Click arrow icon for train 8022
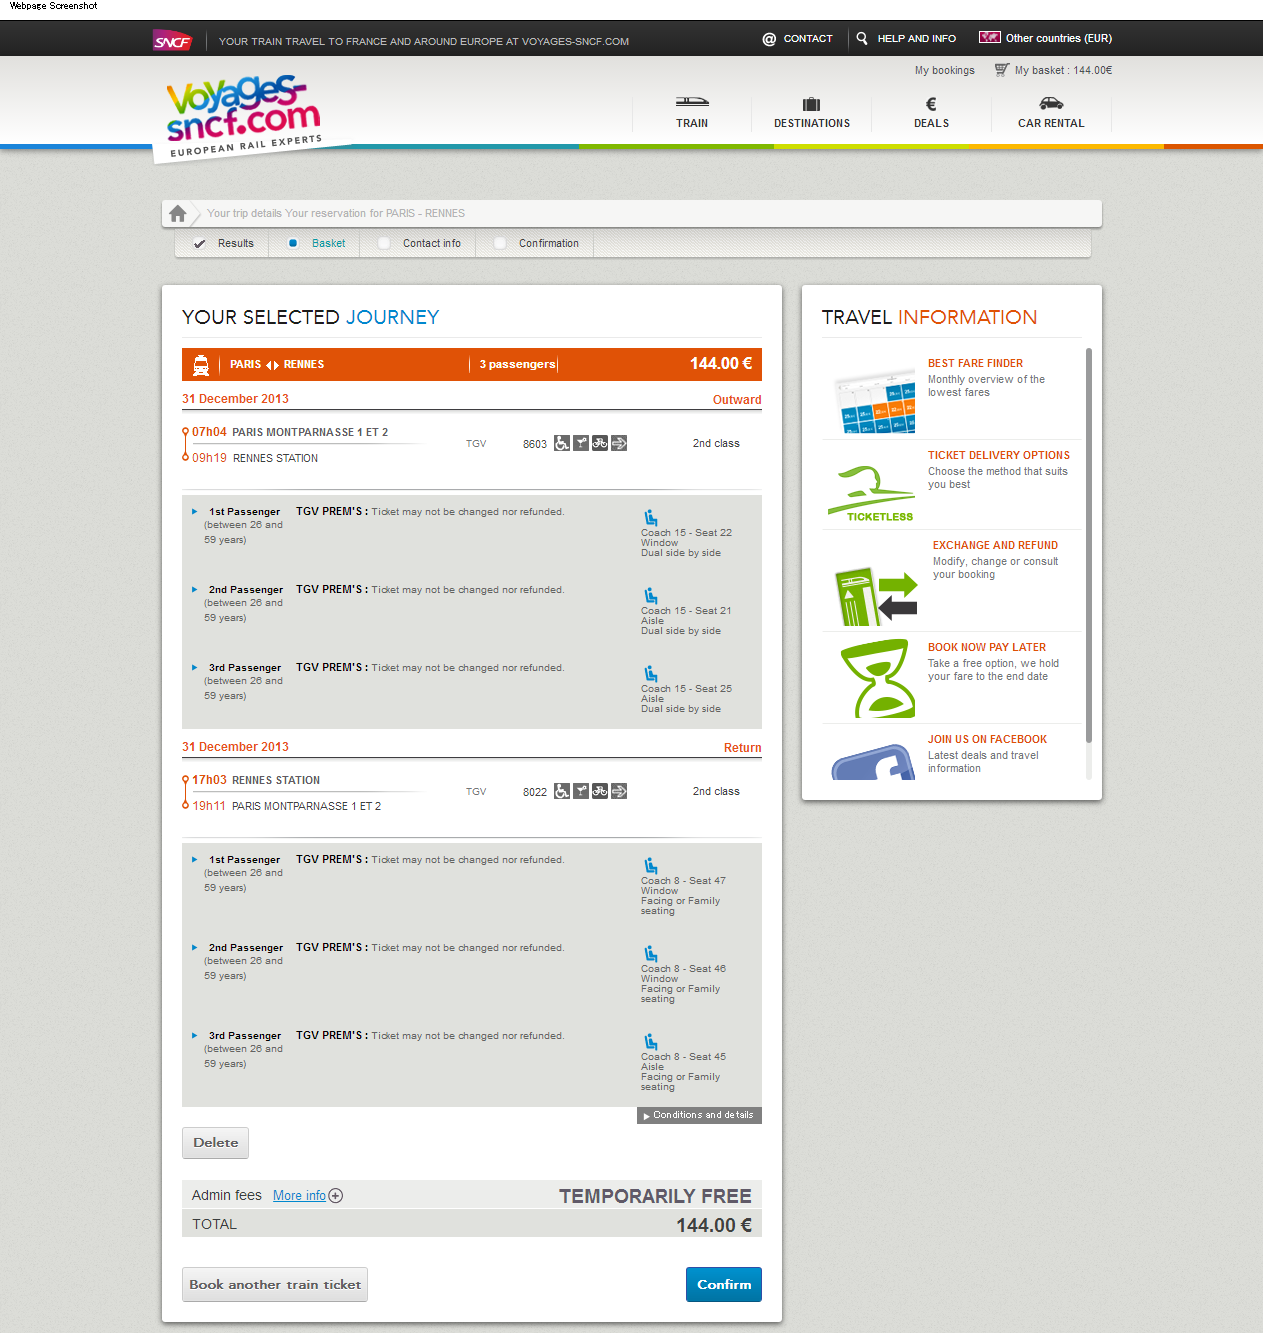 [x=619, y=791]
